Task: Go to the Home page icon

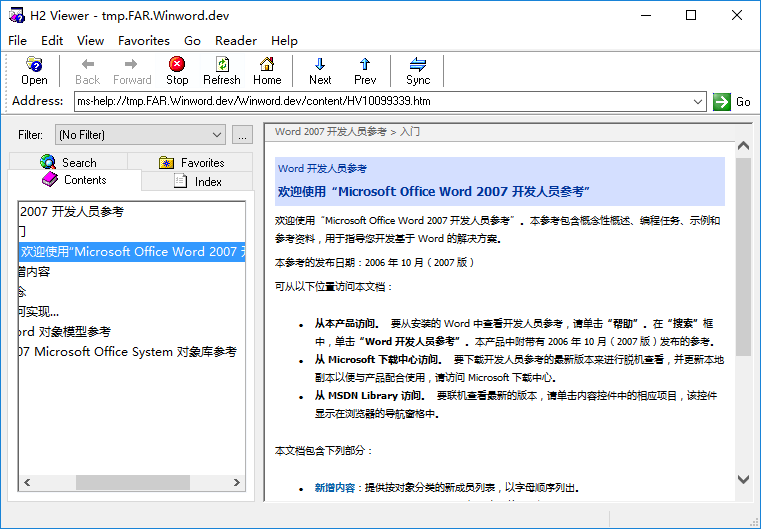Action: coord(267,71)
